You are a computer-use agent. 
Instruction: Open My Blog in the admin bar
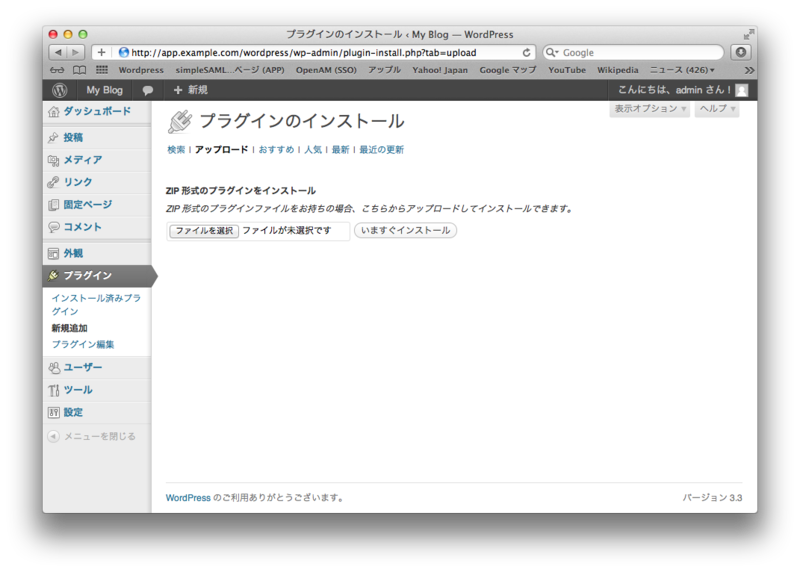[105, 90]
